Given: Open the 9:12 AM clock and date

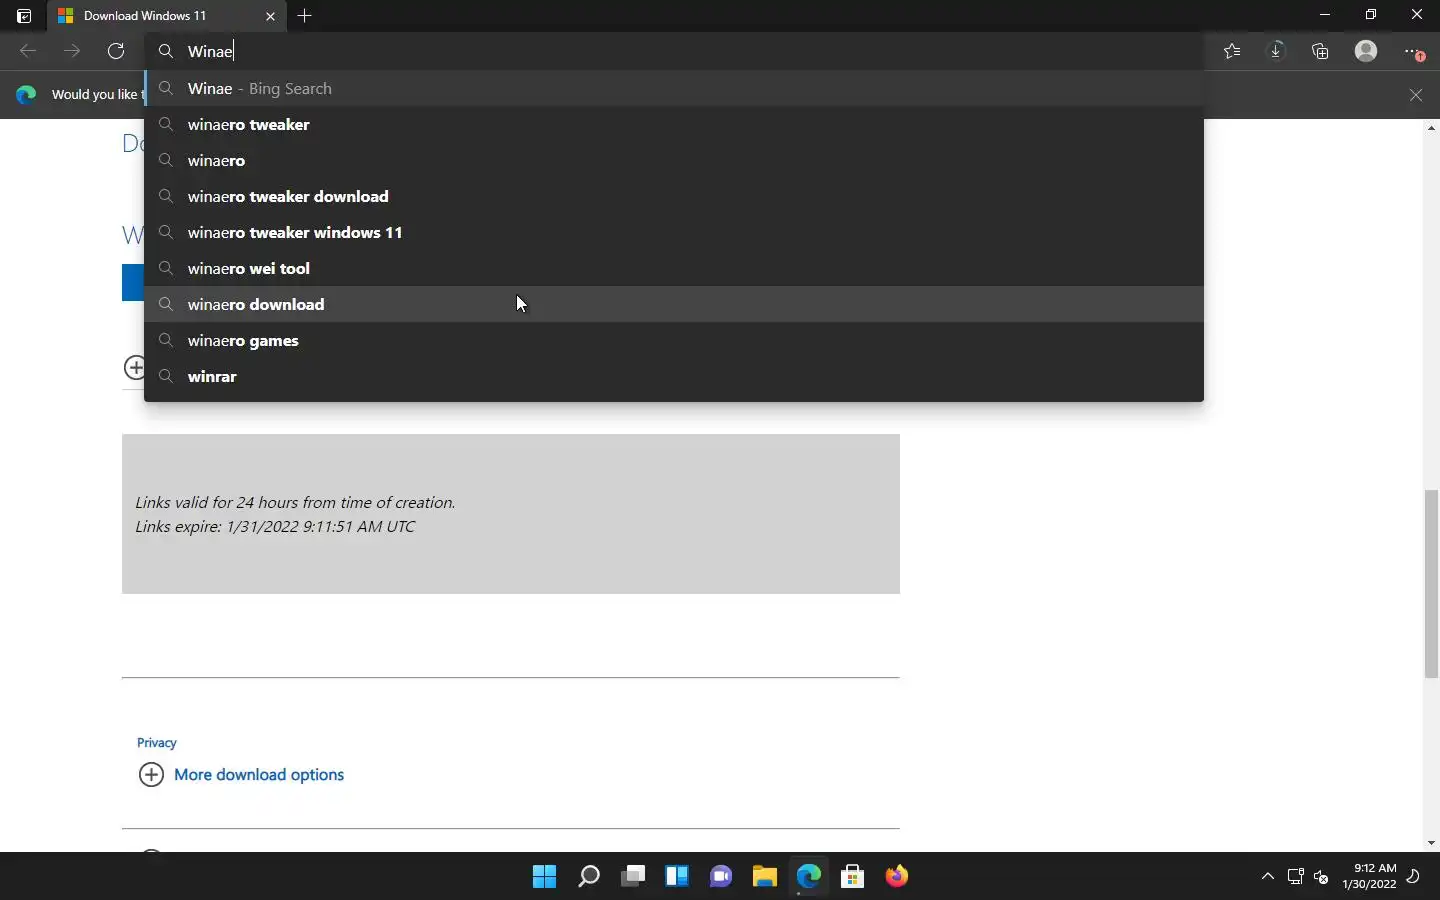Looking at the screenshot, I should (1369, 876).
